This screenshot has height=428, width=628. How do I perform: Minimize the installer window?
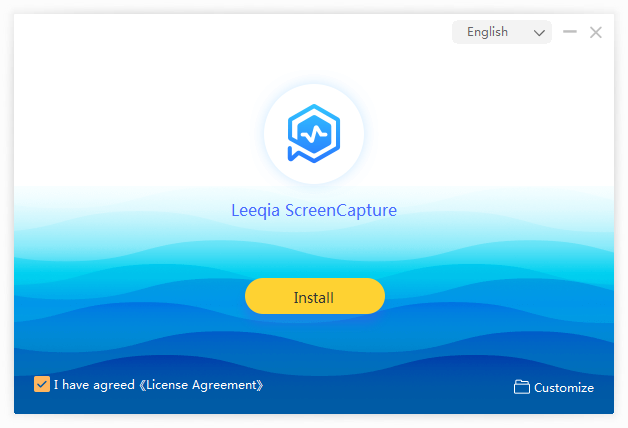(570, 32)
